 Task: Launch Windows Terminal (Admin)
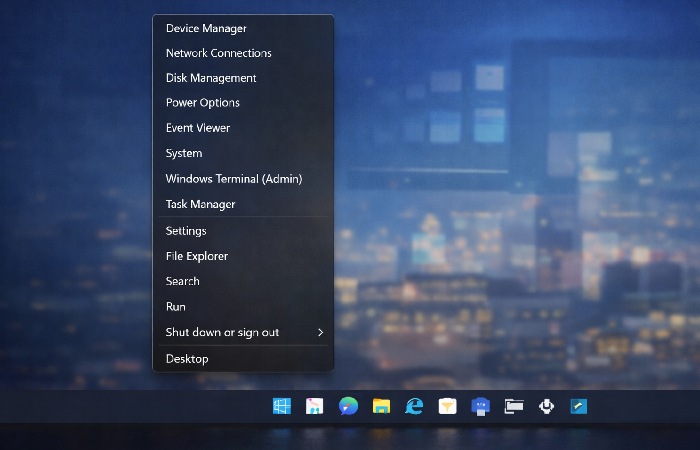tap(243, 179)
